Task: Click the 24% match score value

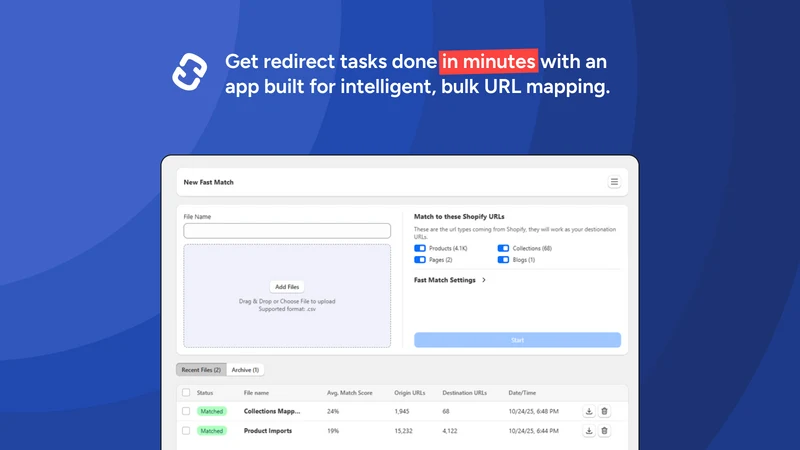Action: (x=333, y=411)
